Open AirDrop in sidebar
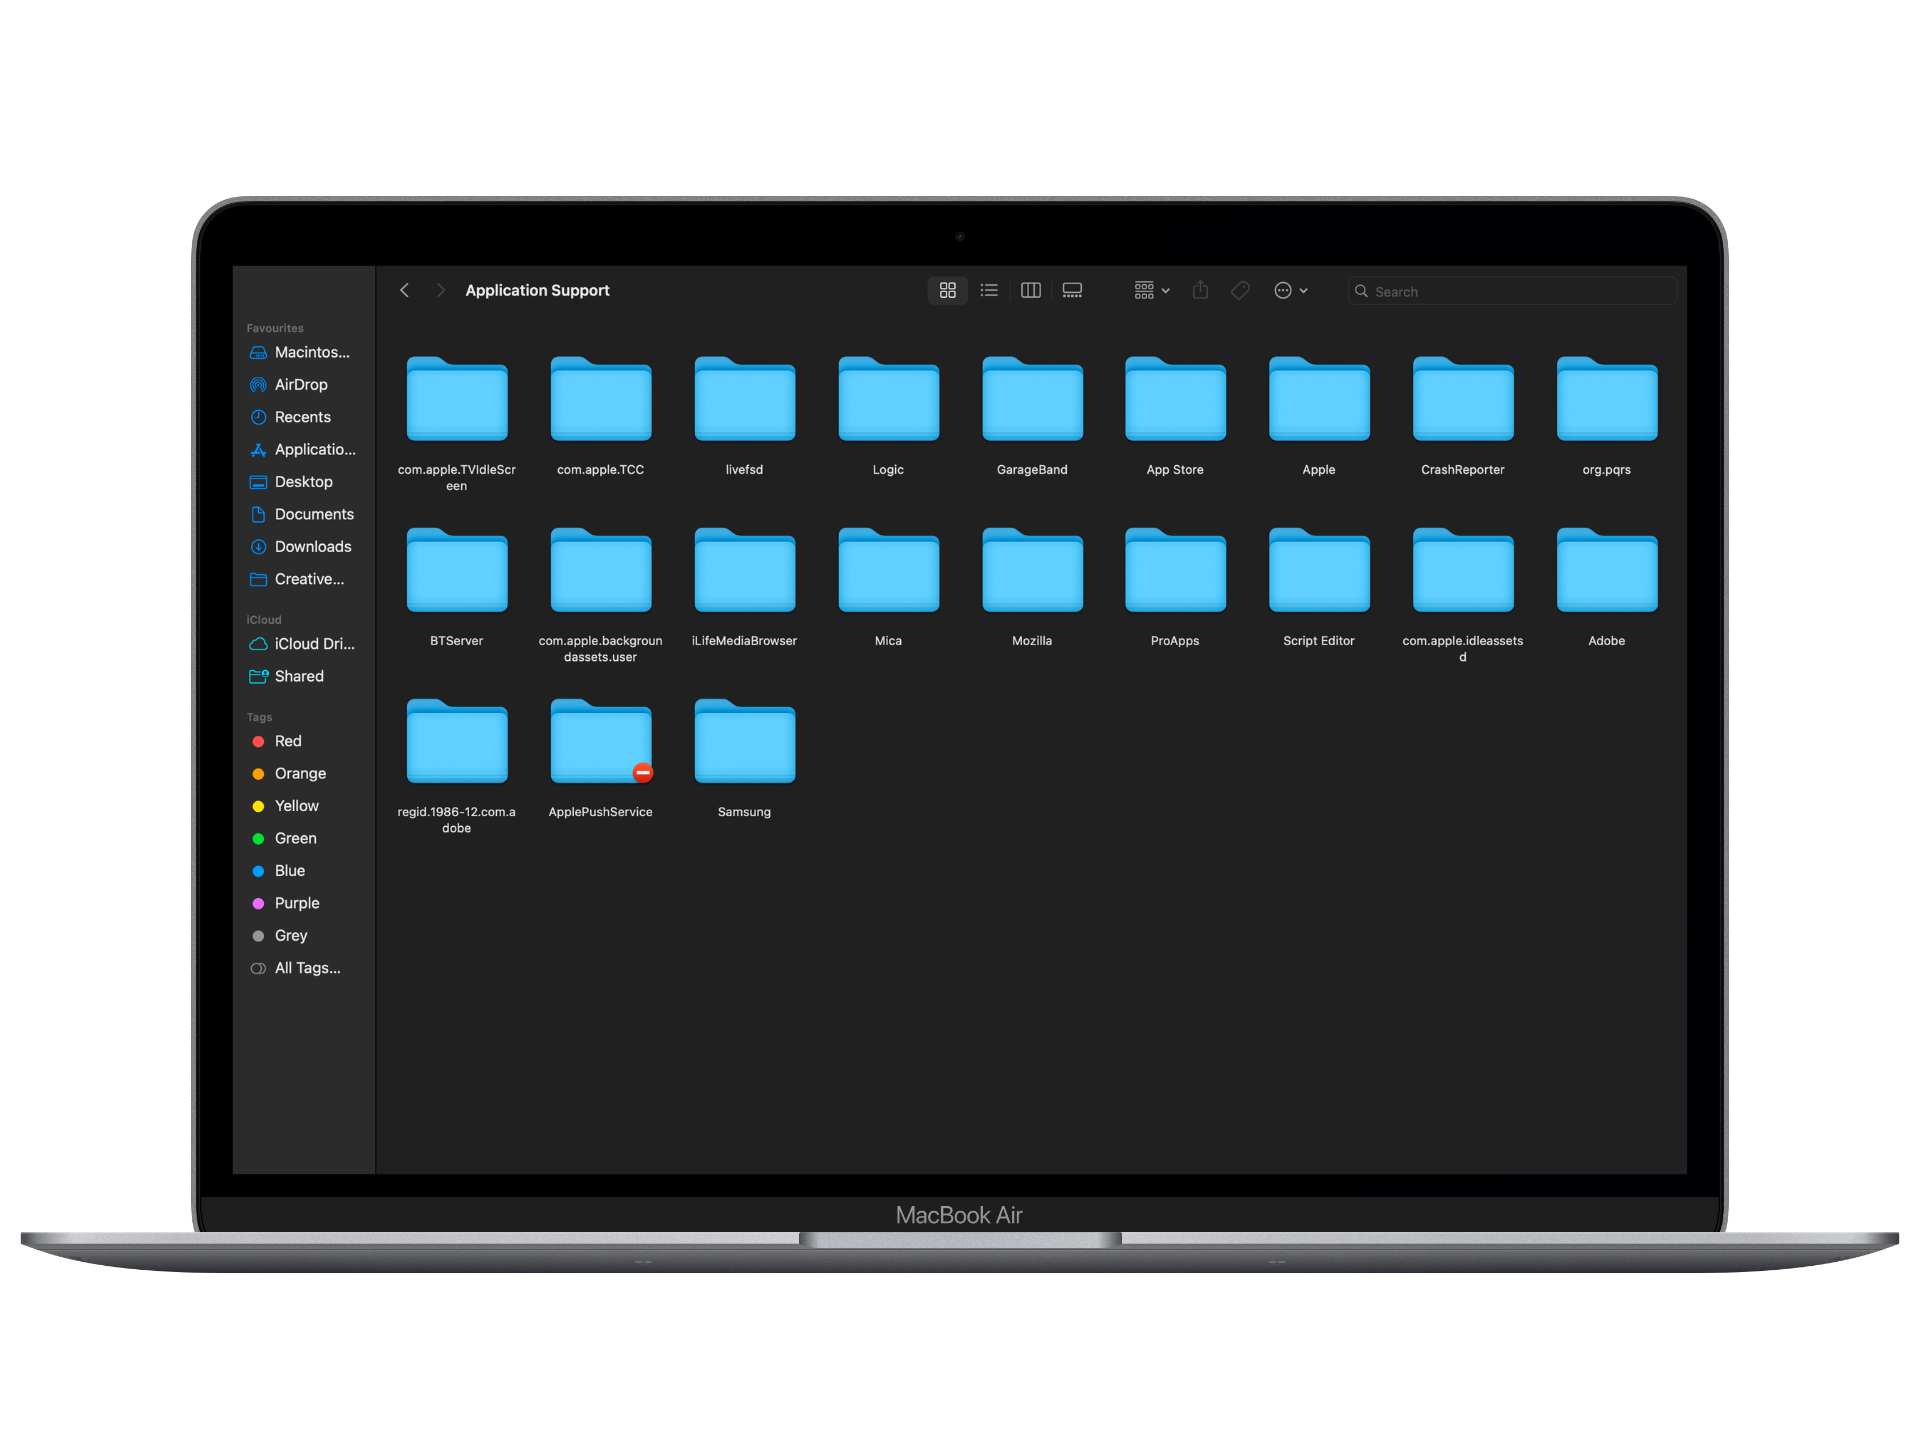This screenshot has width=1920, height=1440. click(301, 385)
